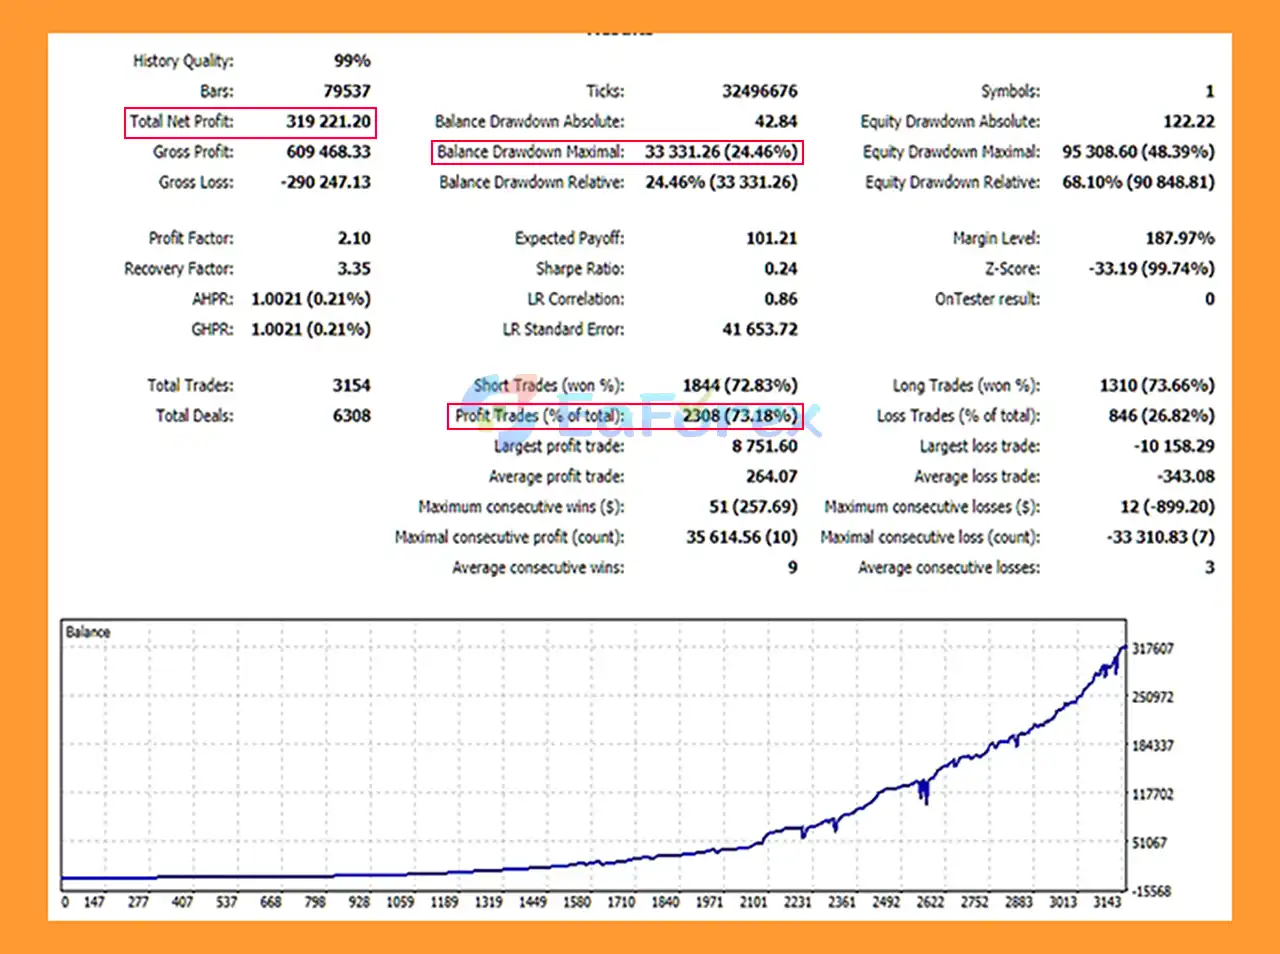
Task: Click the Profit Factor value 2.10
Action: click(353, 238)
